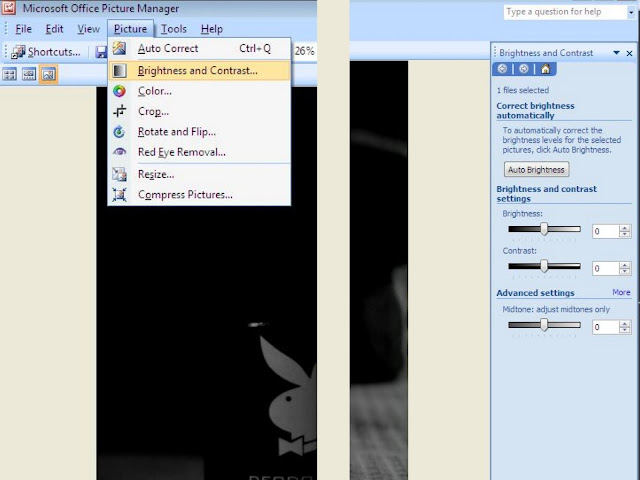Open the Help menu
640x480 pixels.
coord(211,29)
